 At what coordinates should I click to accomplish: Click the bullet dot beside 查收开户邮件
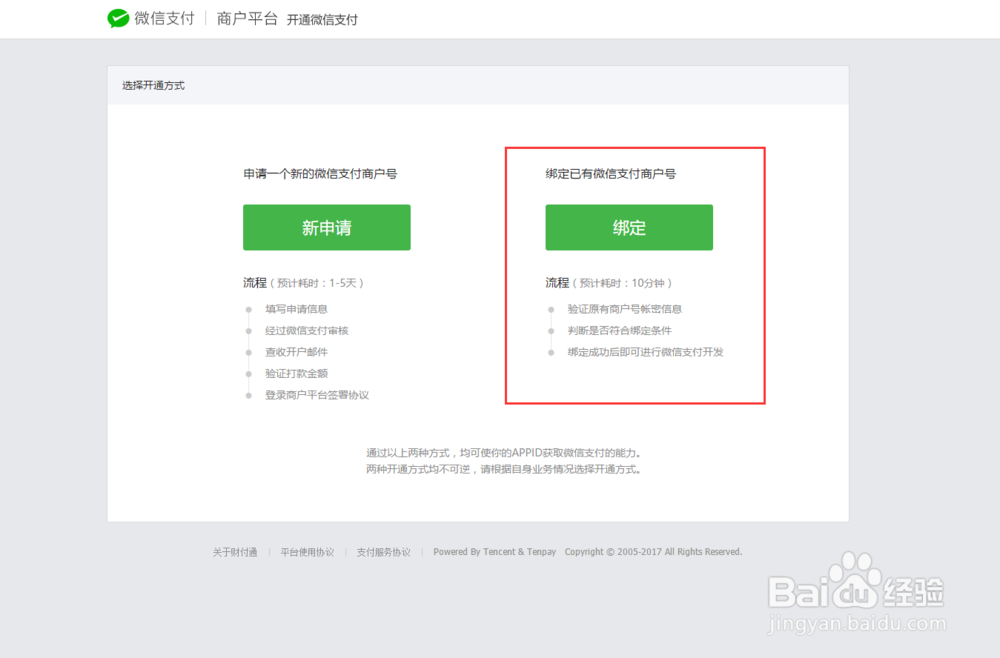pyautogui.click(x=246, y=352)
